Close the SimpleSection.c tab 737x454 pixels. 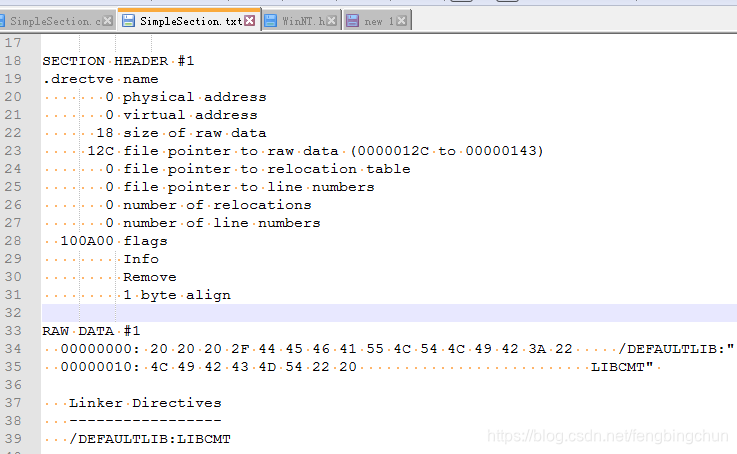107,21
